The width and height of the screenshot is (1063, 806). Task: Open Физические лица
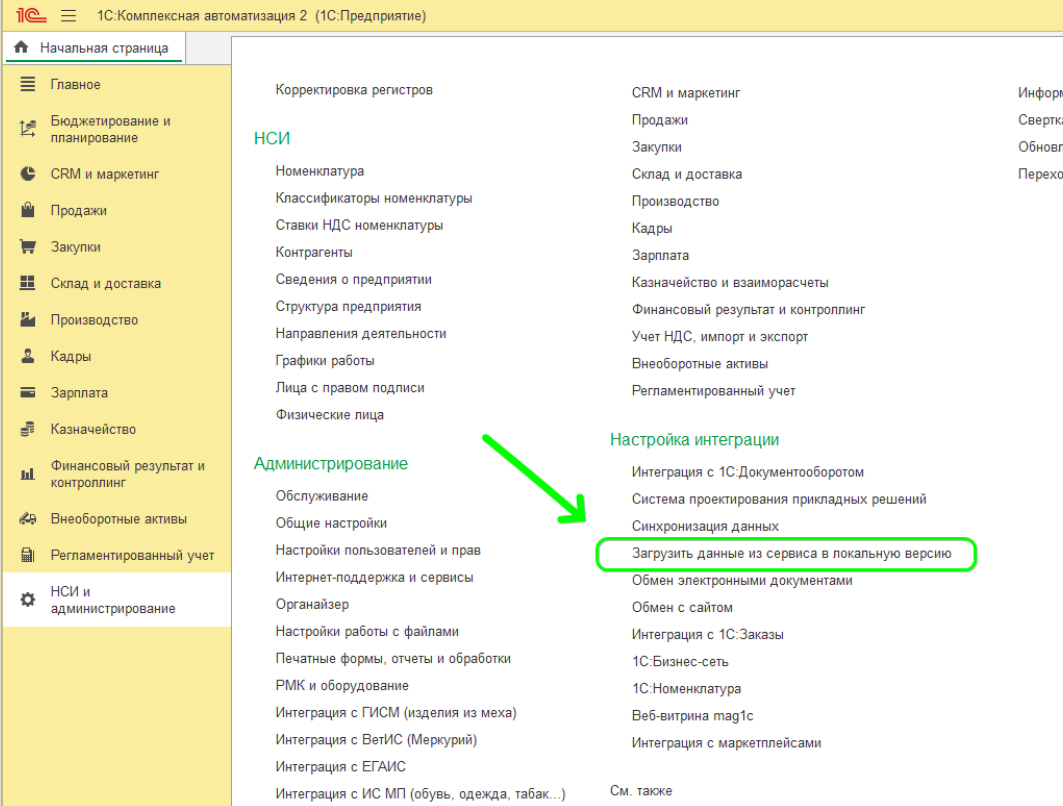point(329,415)
